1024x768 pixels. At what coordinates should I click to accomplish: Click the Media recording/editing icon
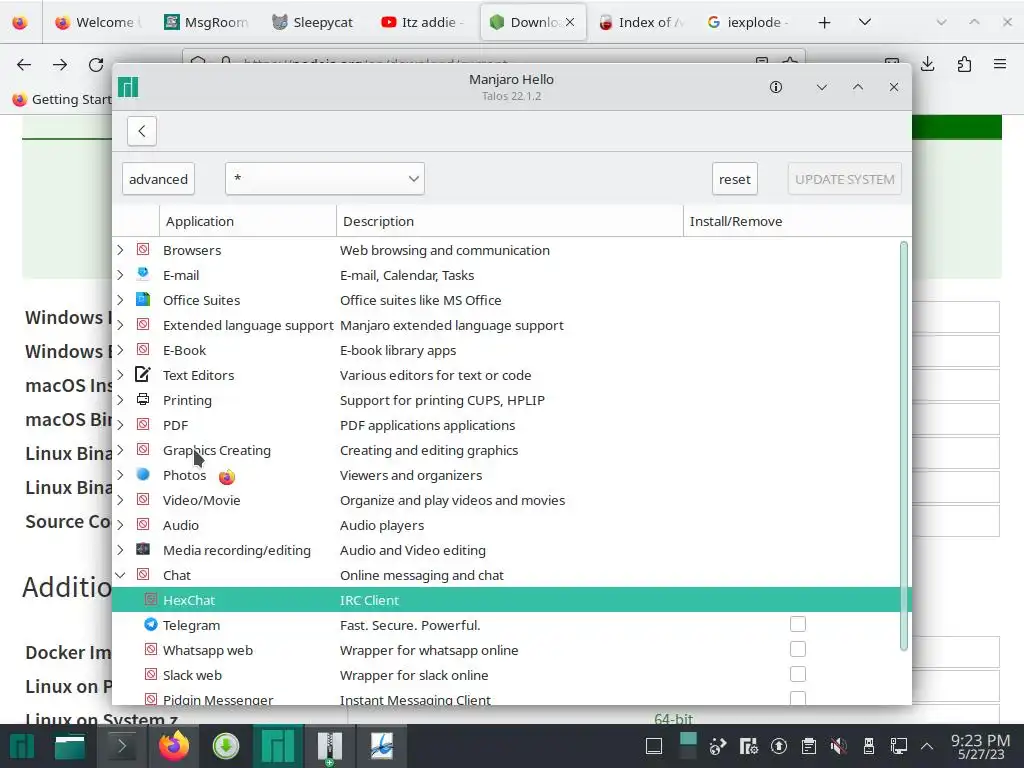pyautogui.click(x=143, y=549)
